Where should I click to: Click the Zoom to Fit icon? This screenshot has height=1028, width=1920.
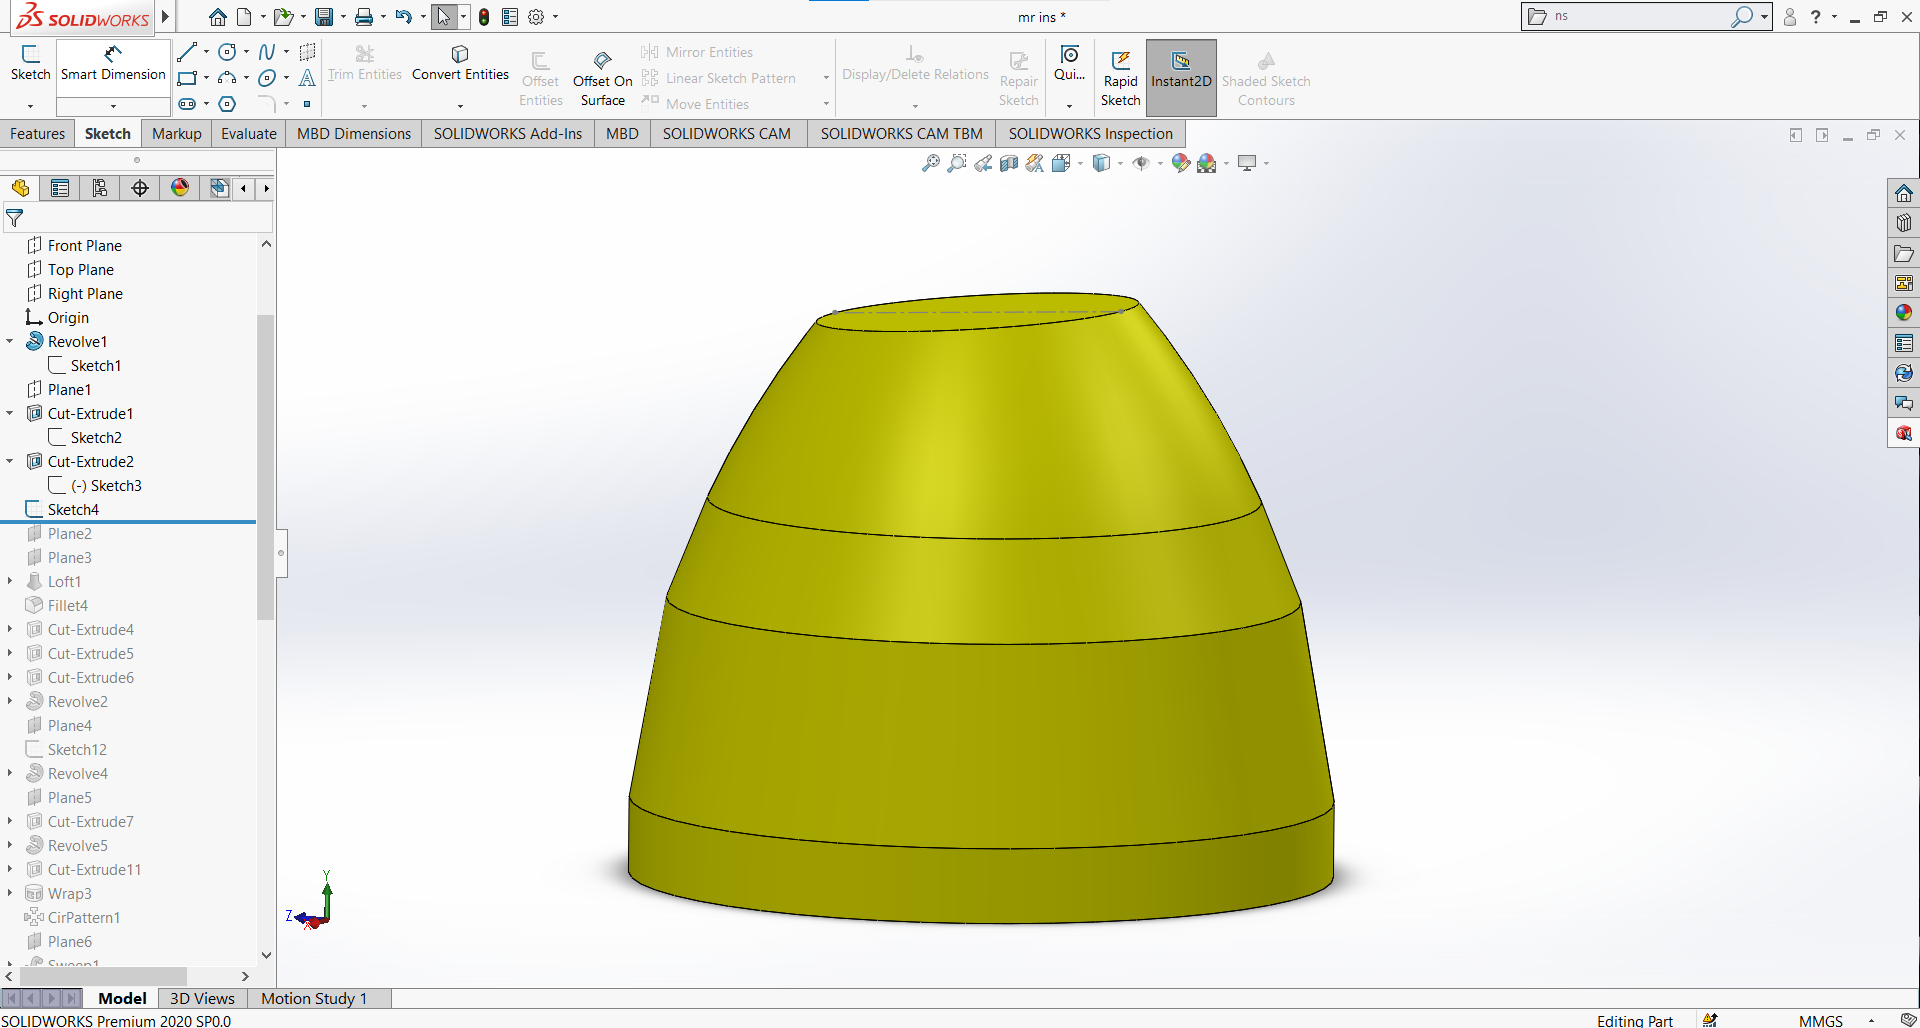[931, 163]
